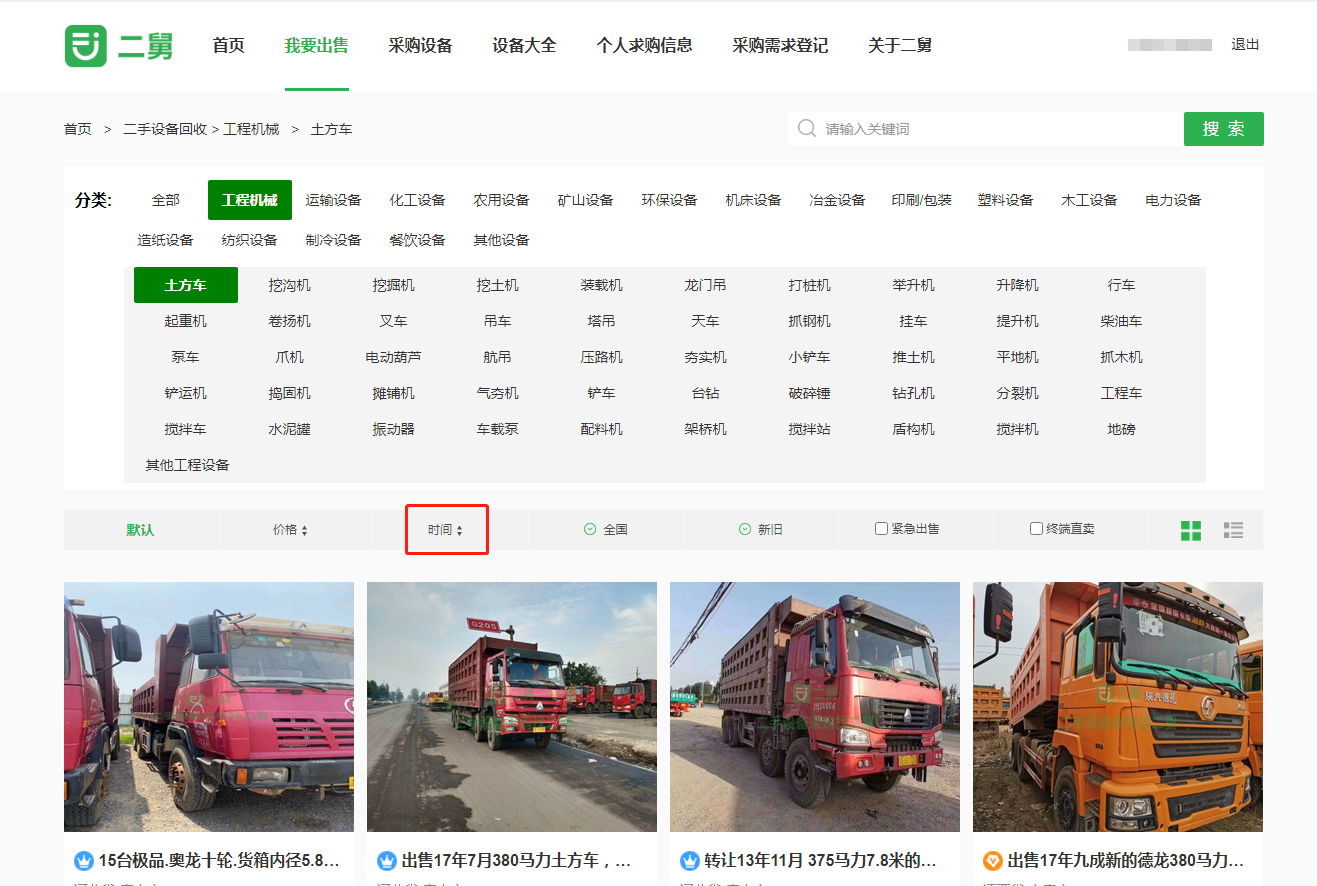Choose 推土机 subcategory
The image size is (1317, 886).
914,357
